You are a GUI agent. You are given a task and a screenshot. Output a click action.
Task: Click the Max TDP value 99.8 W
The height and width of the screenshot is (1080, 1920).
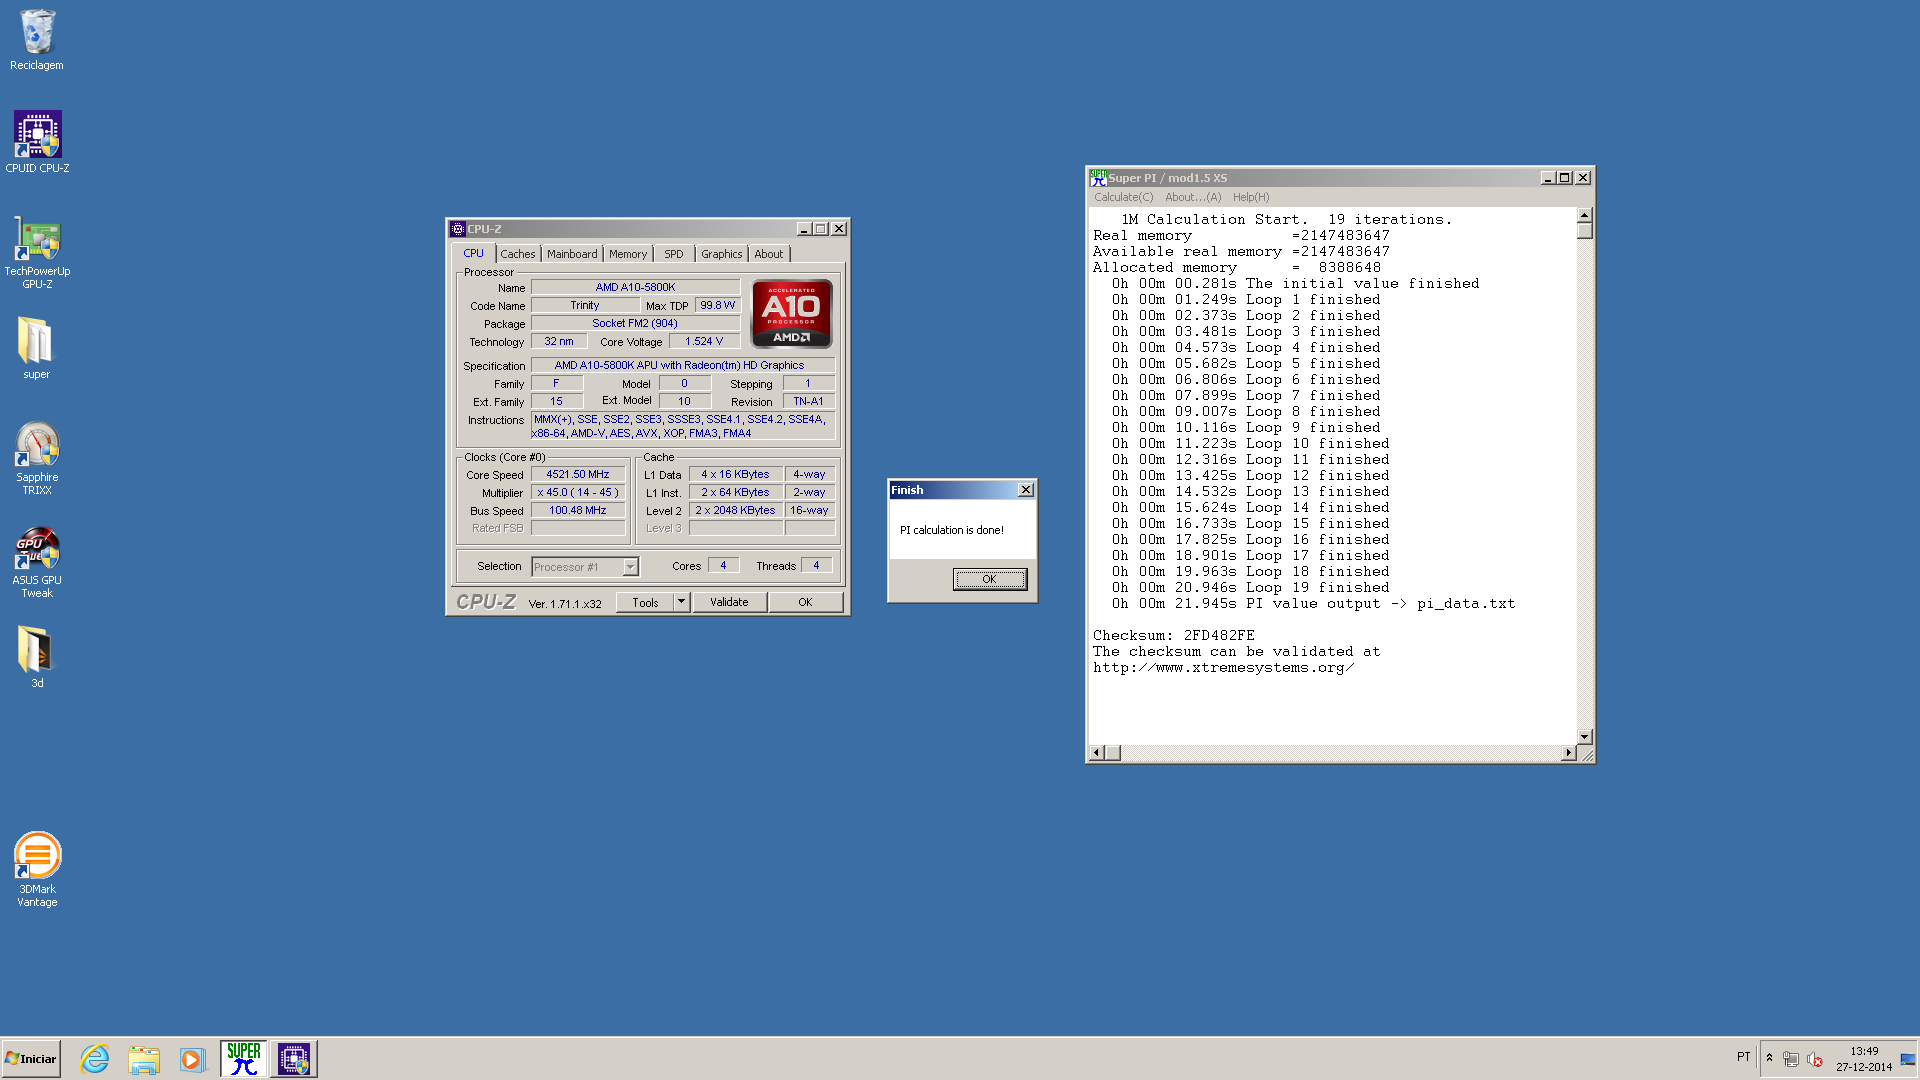coord(717,306)
